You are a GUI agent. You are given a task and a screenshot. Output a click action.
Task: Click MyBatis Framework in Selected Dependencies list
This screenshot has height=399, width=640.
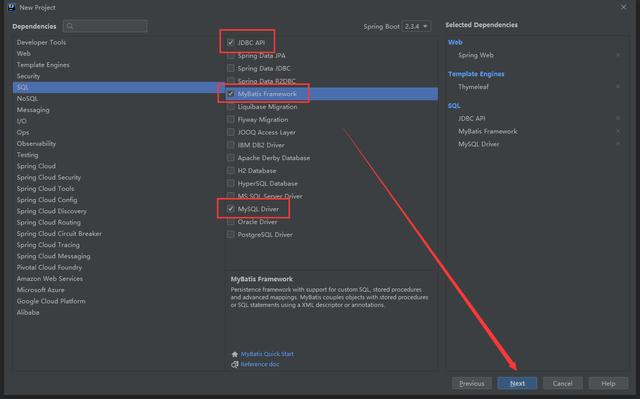coord(488,131)
